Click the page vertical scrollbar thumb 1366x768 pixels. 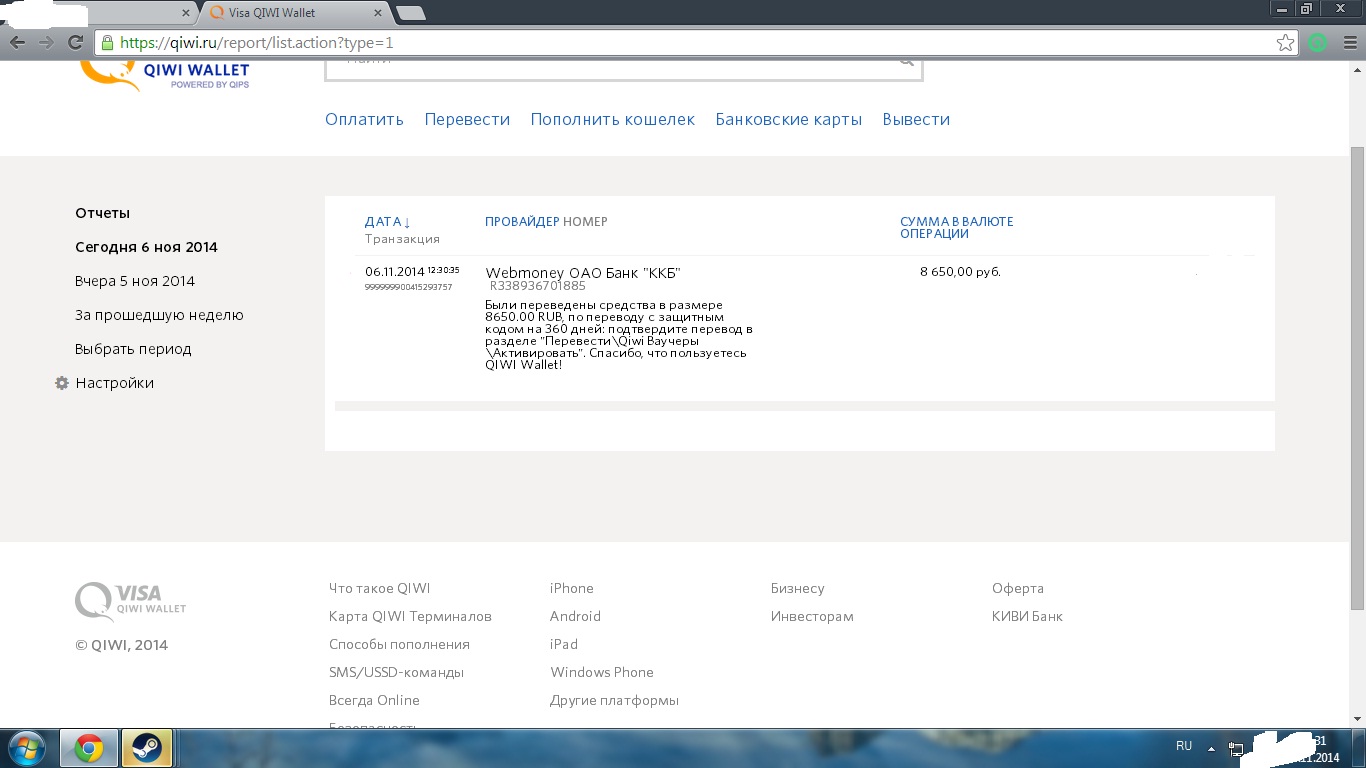pyautogui.click(x=1357, y=377)
